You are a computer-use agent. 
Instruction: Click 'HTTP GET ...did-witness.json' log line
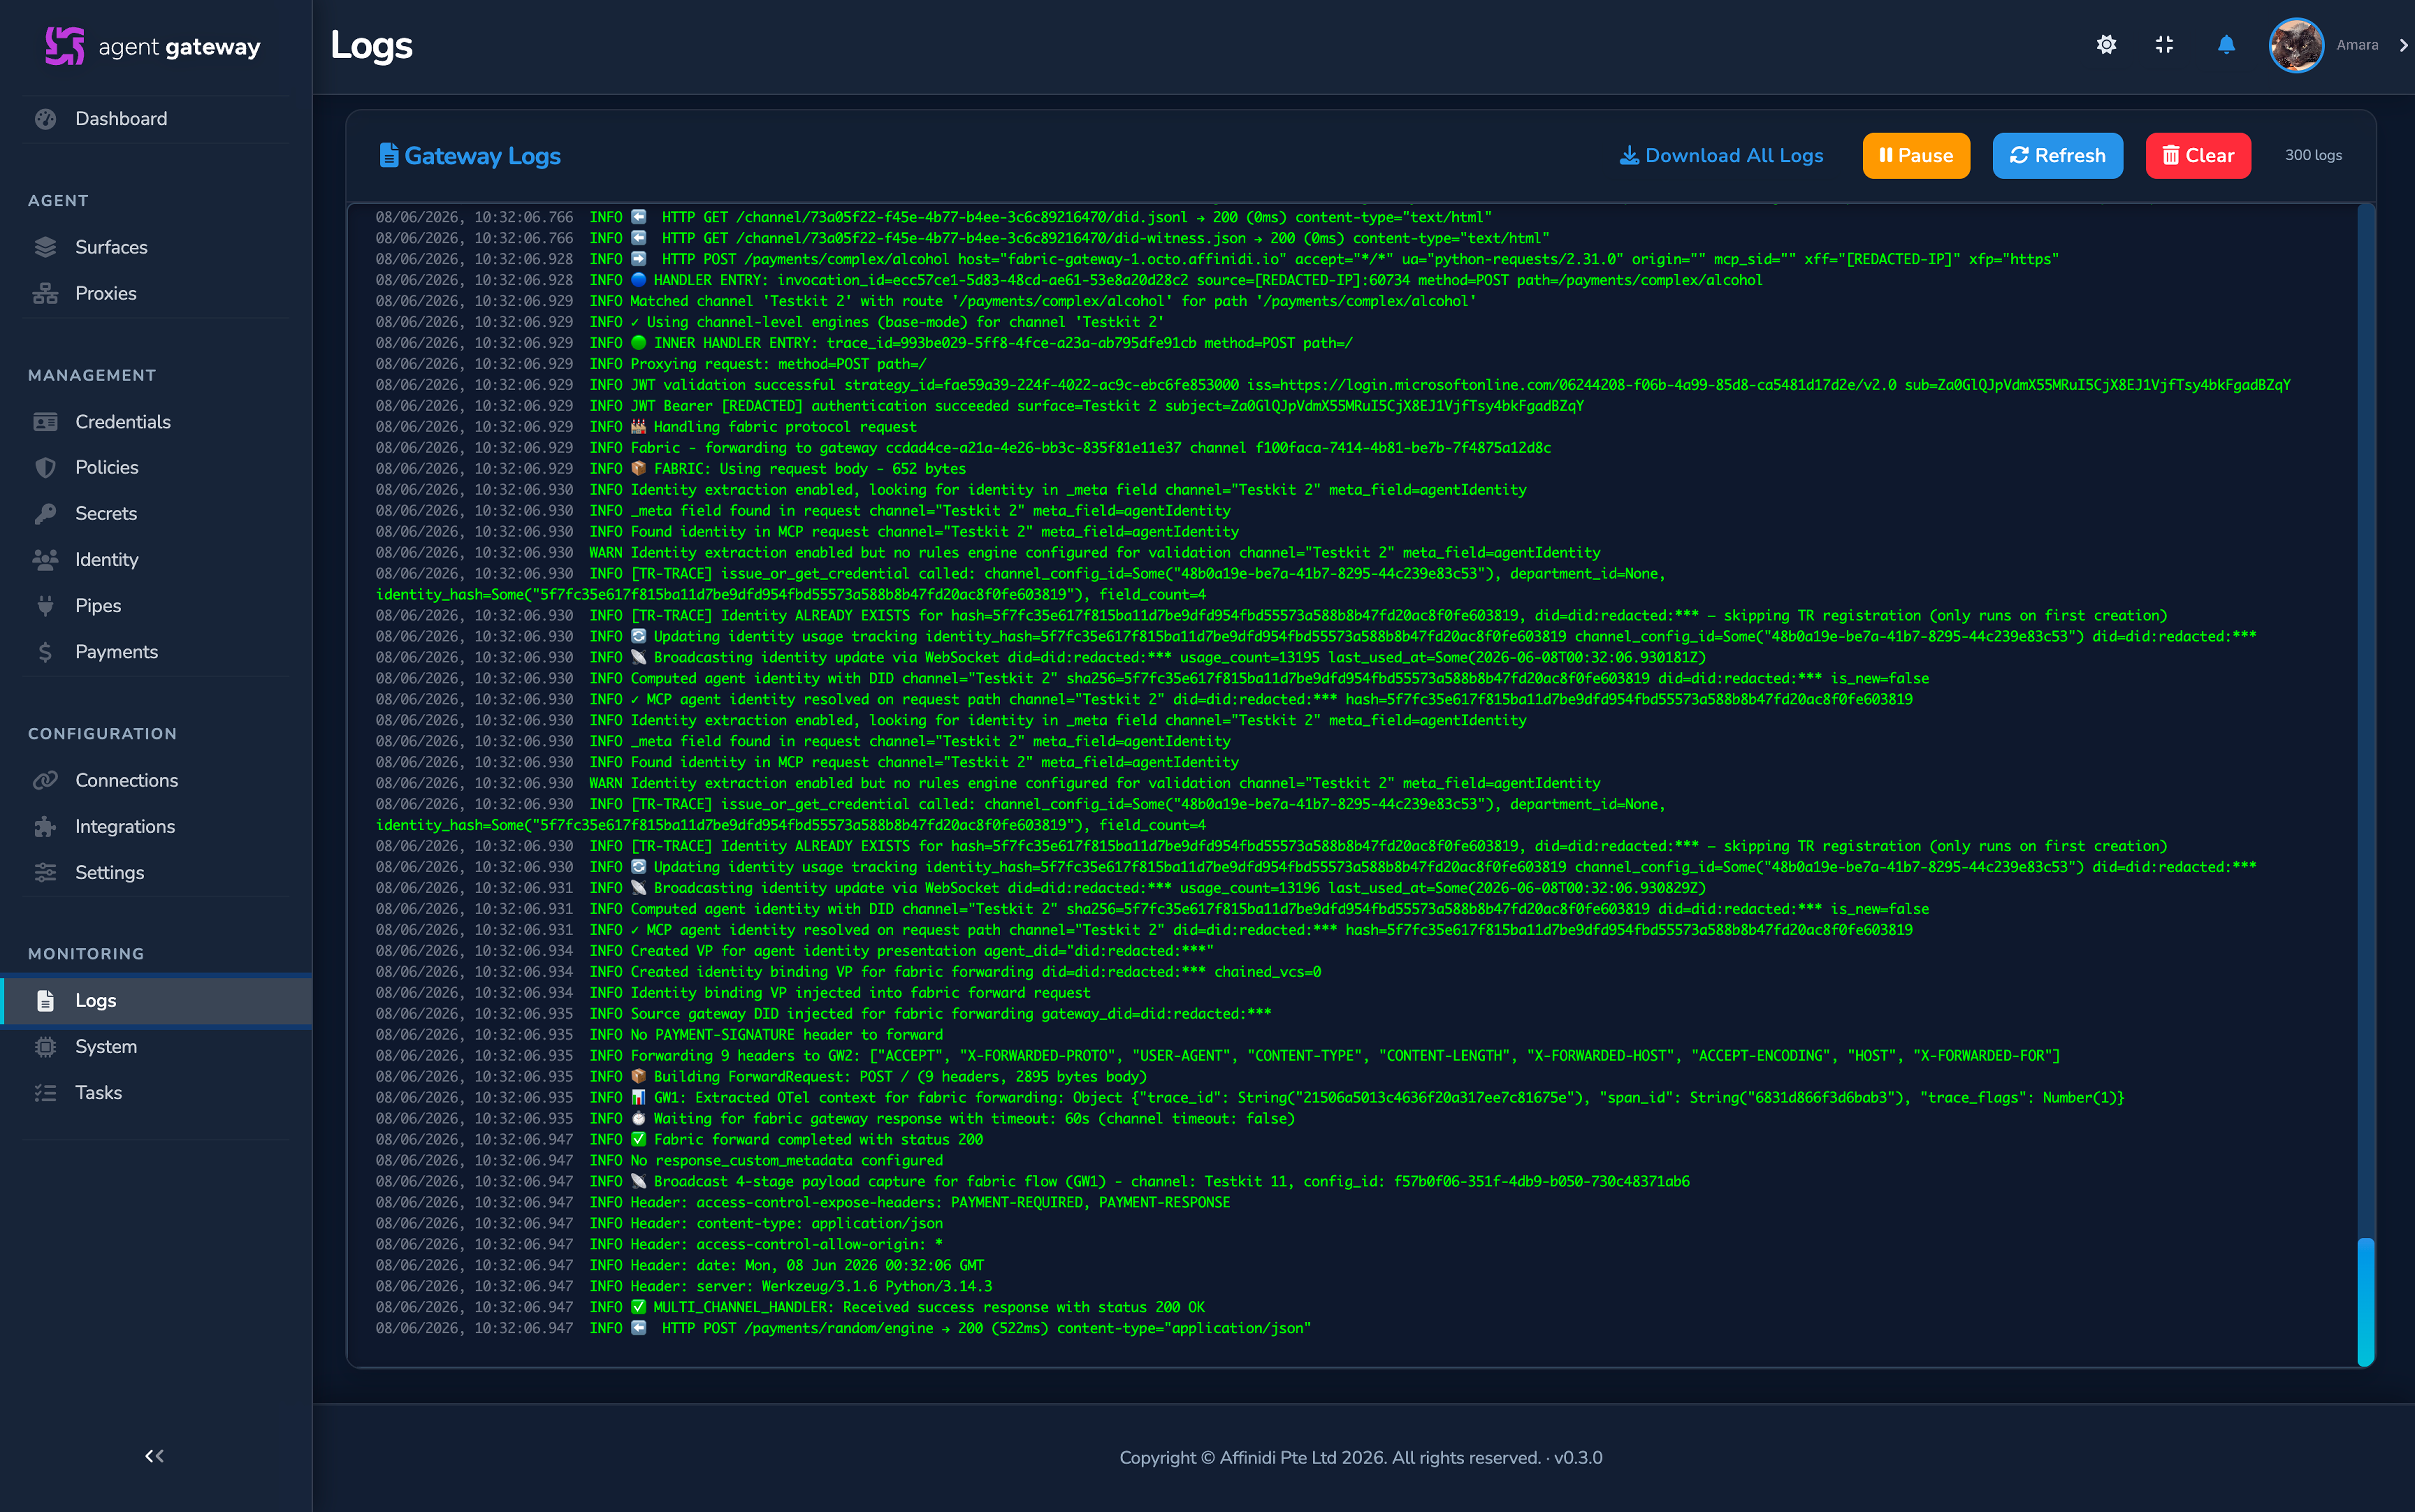coord(962,238)
